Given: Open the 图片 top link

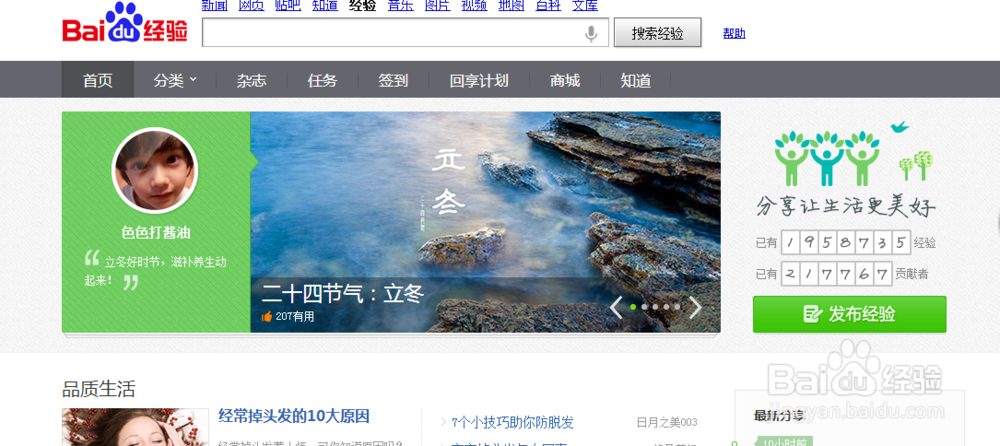Looking at the screenshot, I should pos(437,6).
